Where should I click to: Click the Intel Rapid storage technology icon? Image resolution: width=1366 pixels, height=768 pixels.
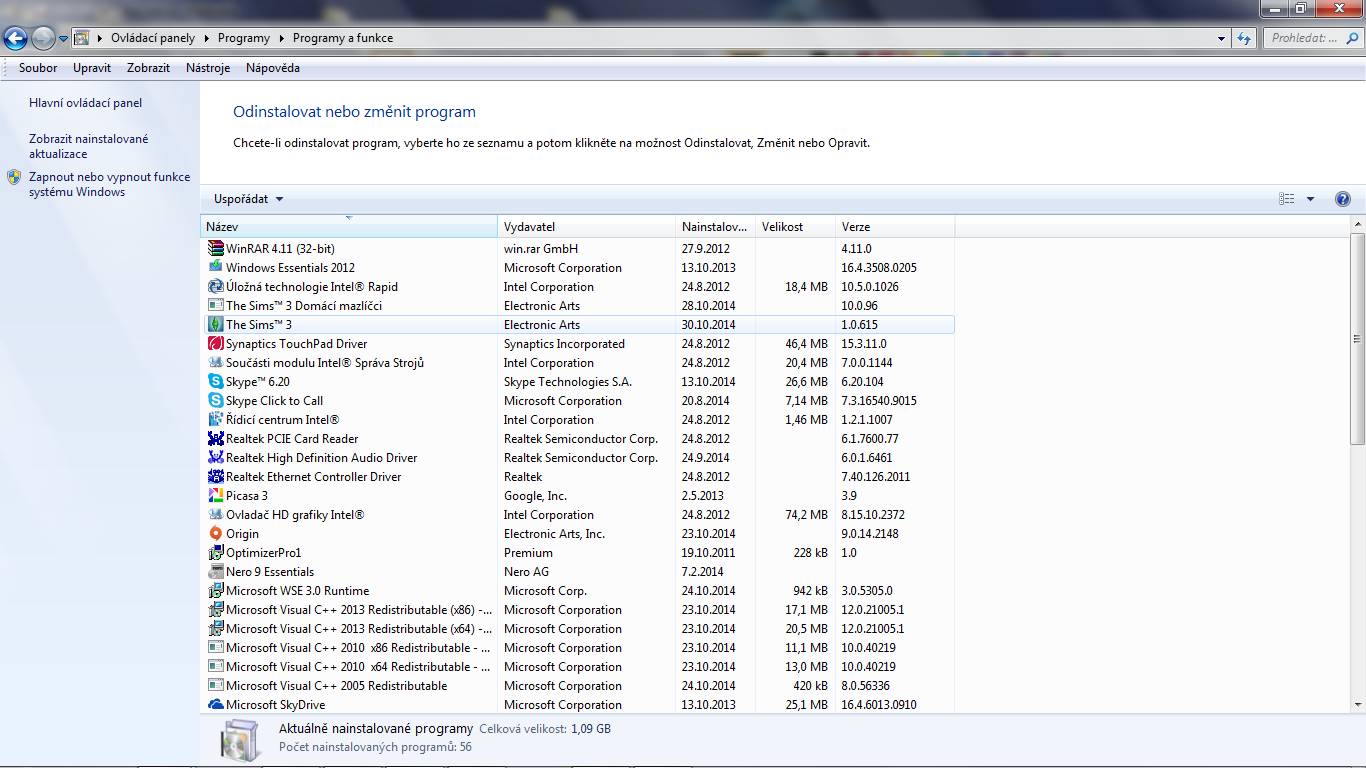tap(215, 286)
